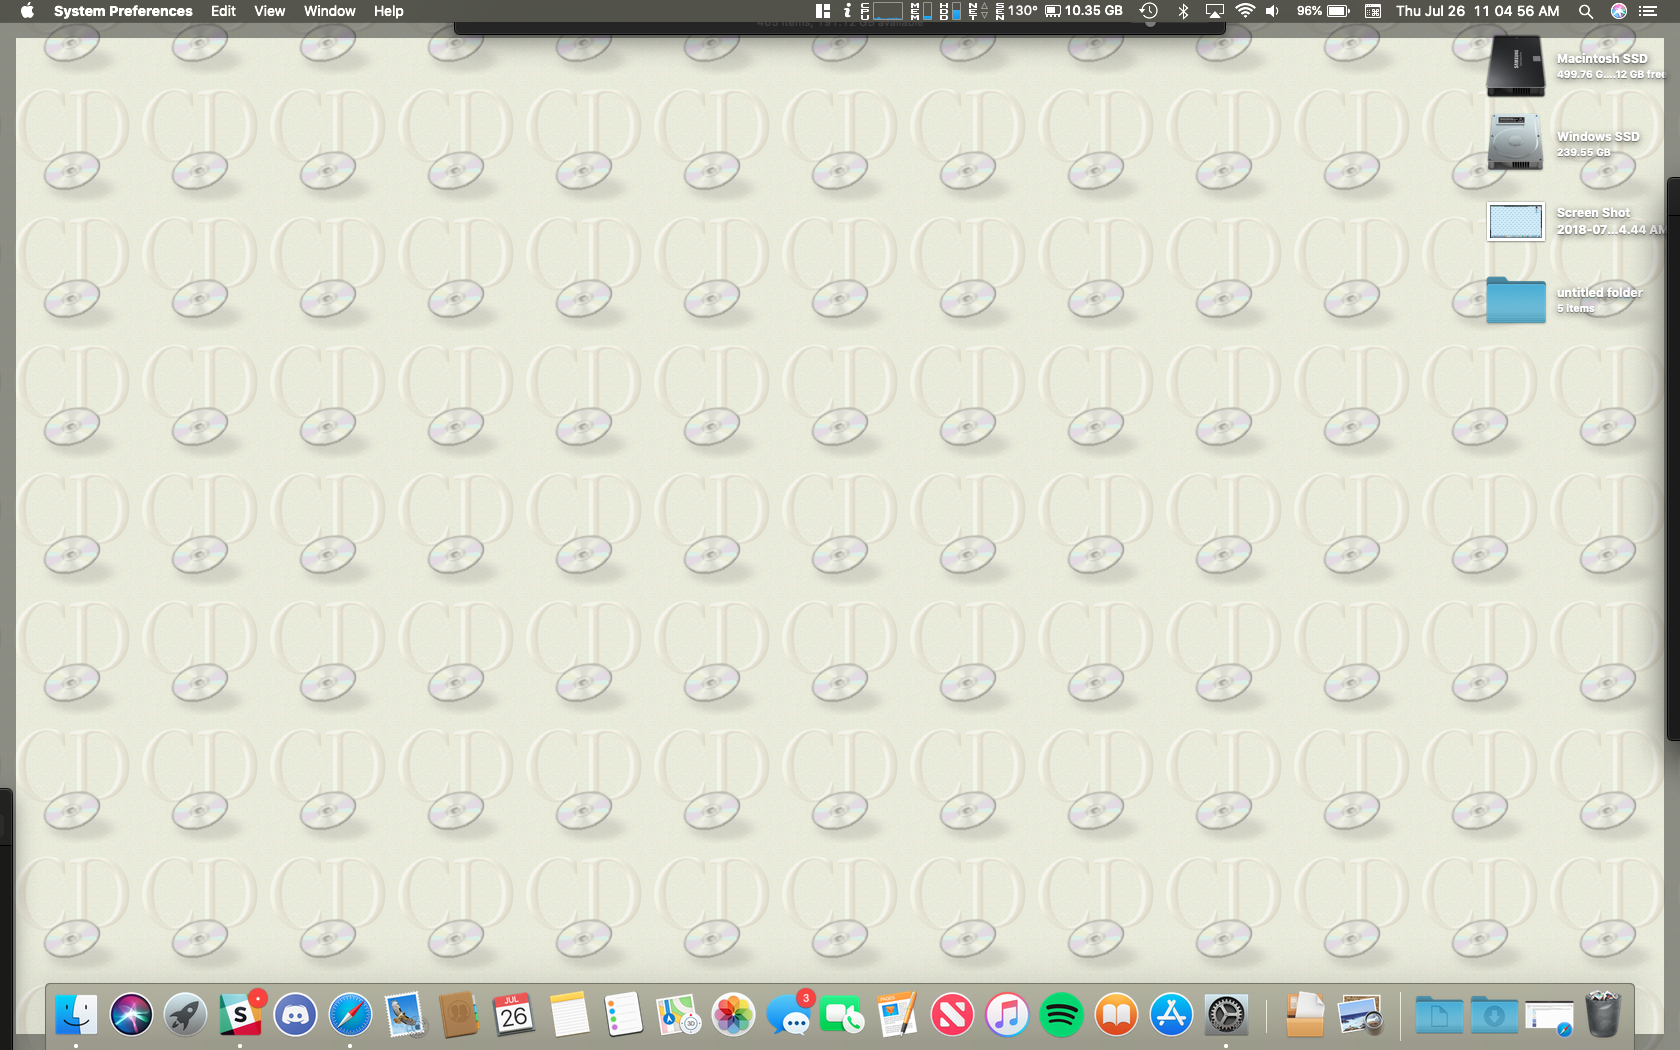Image resolution: width=1680 pixels, height=1050 pixels.
Task: Open the AirPlay display menu
Action: click(1215, 11)
